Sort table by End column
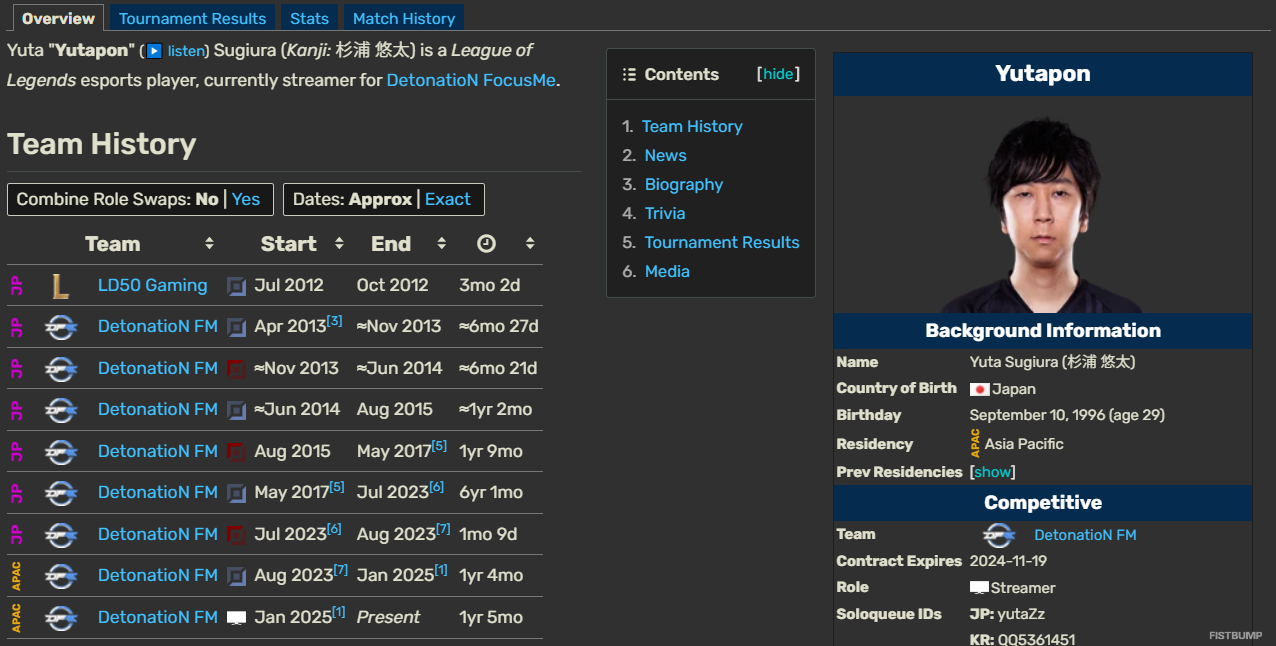 [441, 244]
